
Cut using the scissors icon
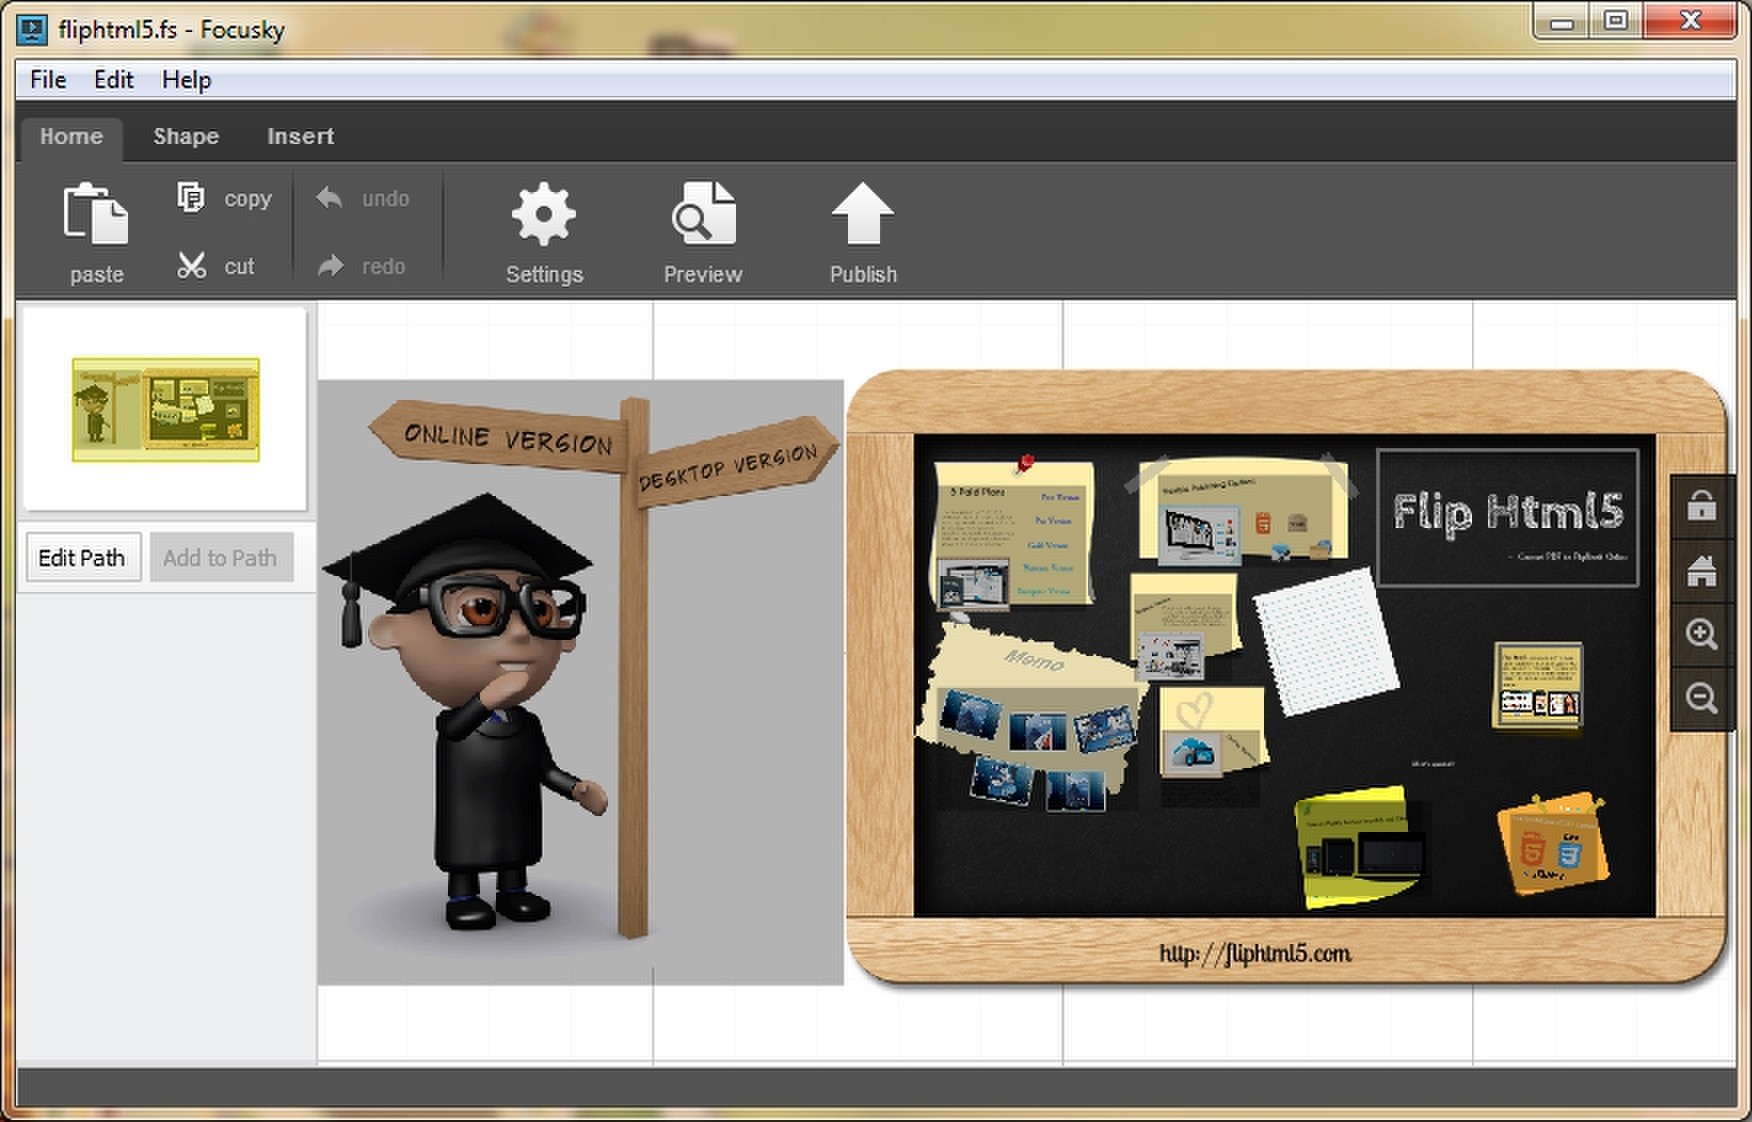click(191, 265)
